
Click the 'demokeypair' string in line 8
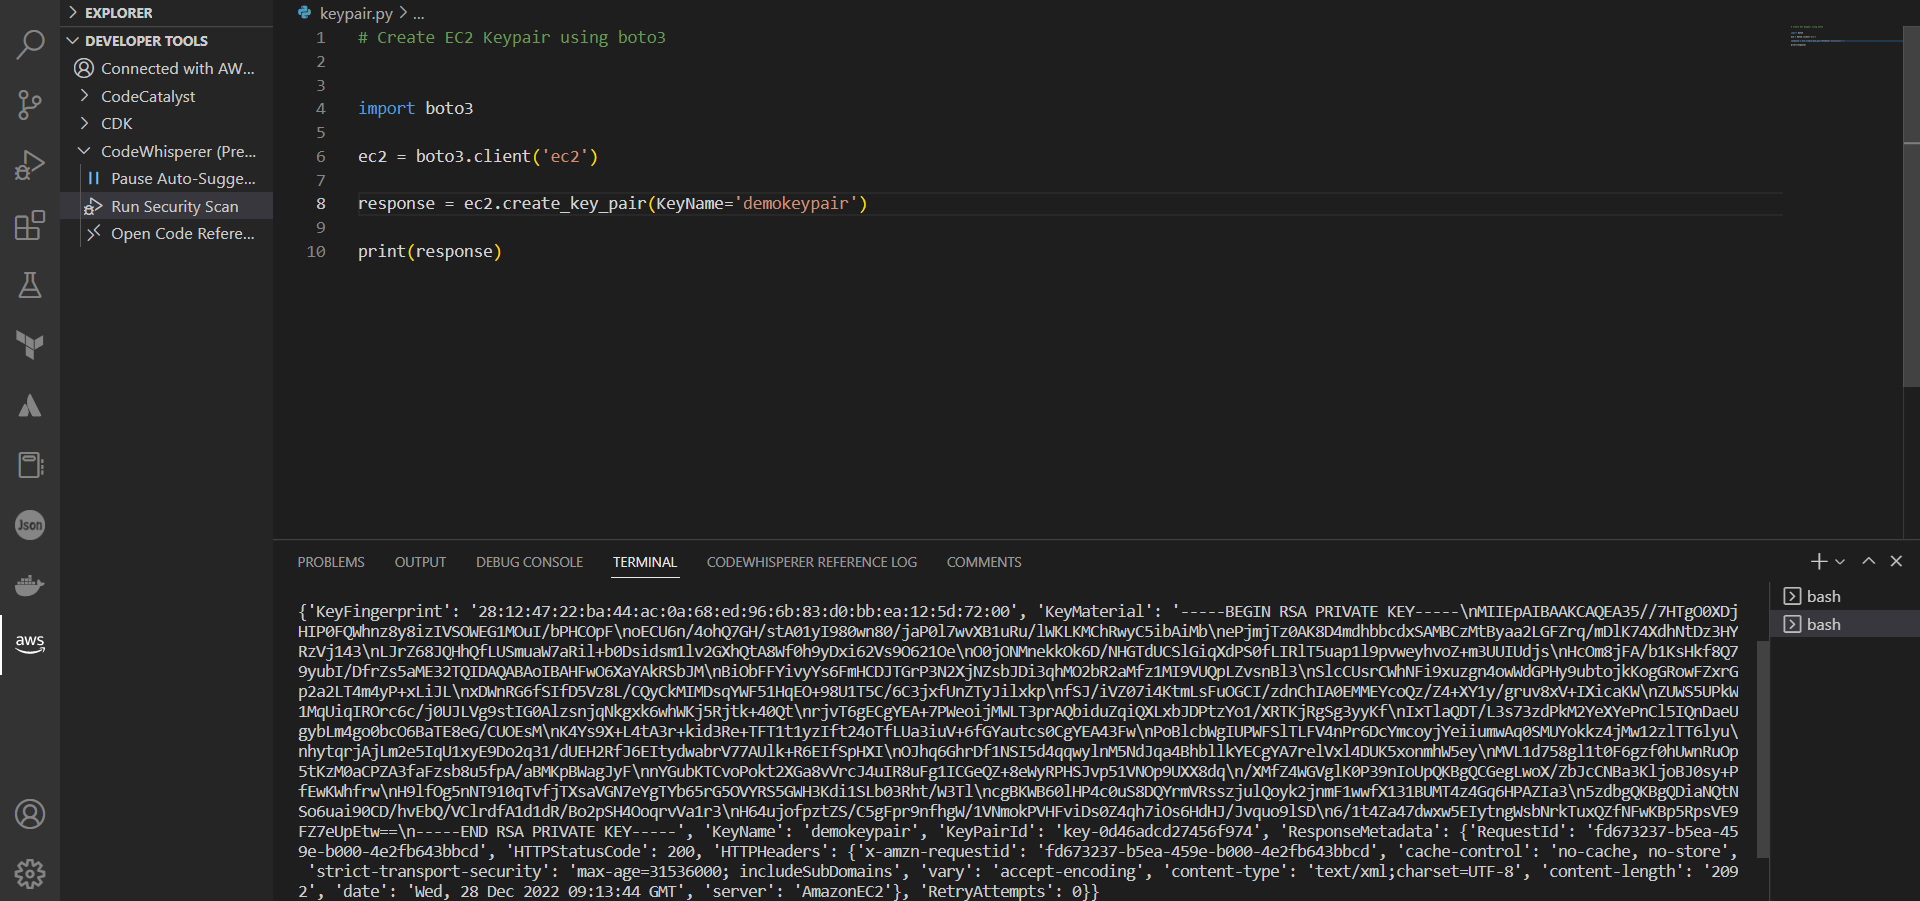click(x=796, y=203)
